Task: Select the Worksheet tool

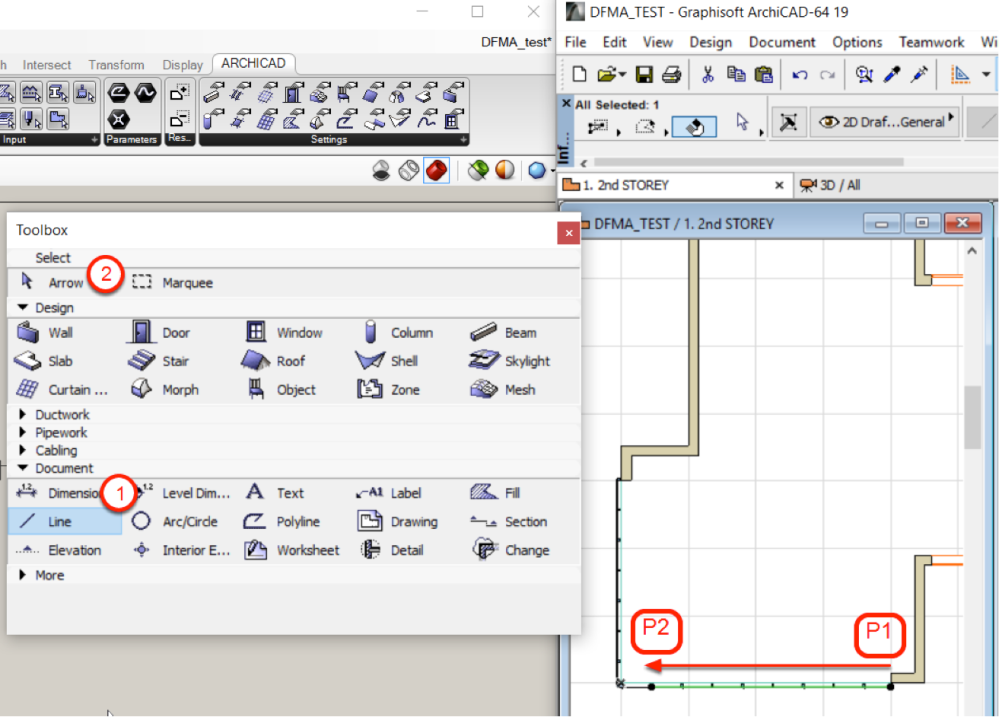Action: 292,550
